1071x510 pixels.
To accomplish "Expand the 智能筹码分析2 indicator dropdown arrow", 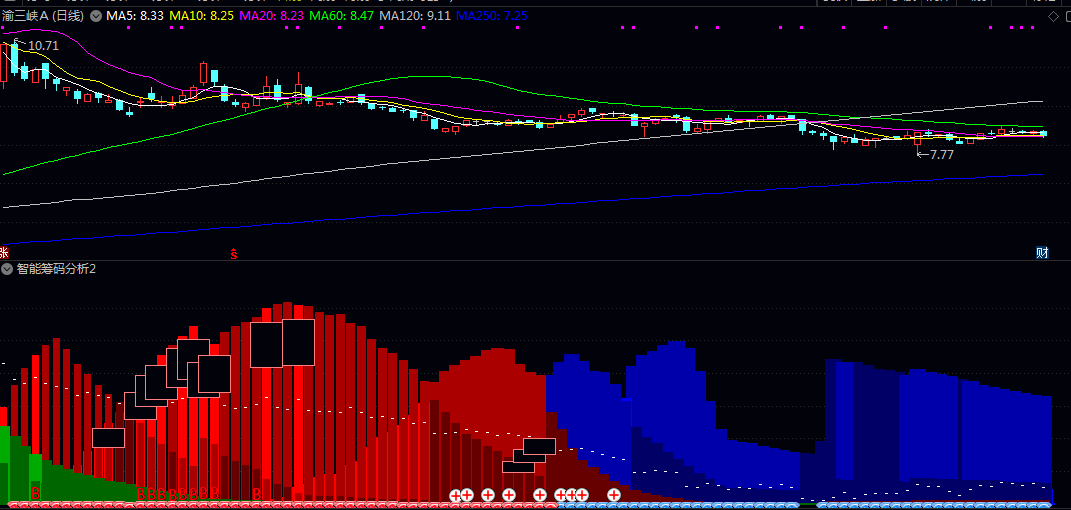I will pos(7,269).
